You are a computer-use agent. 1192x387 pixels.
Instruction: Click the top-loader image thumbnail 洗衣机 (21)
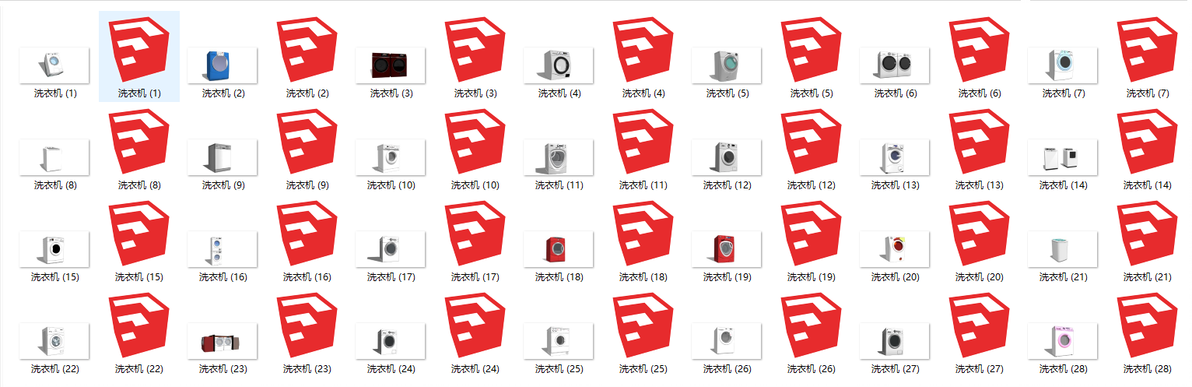click(1063, 249)
